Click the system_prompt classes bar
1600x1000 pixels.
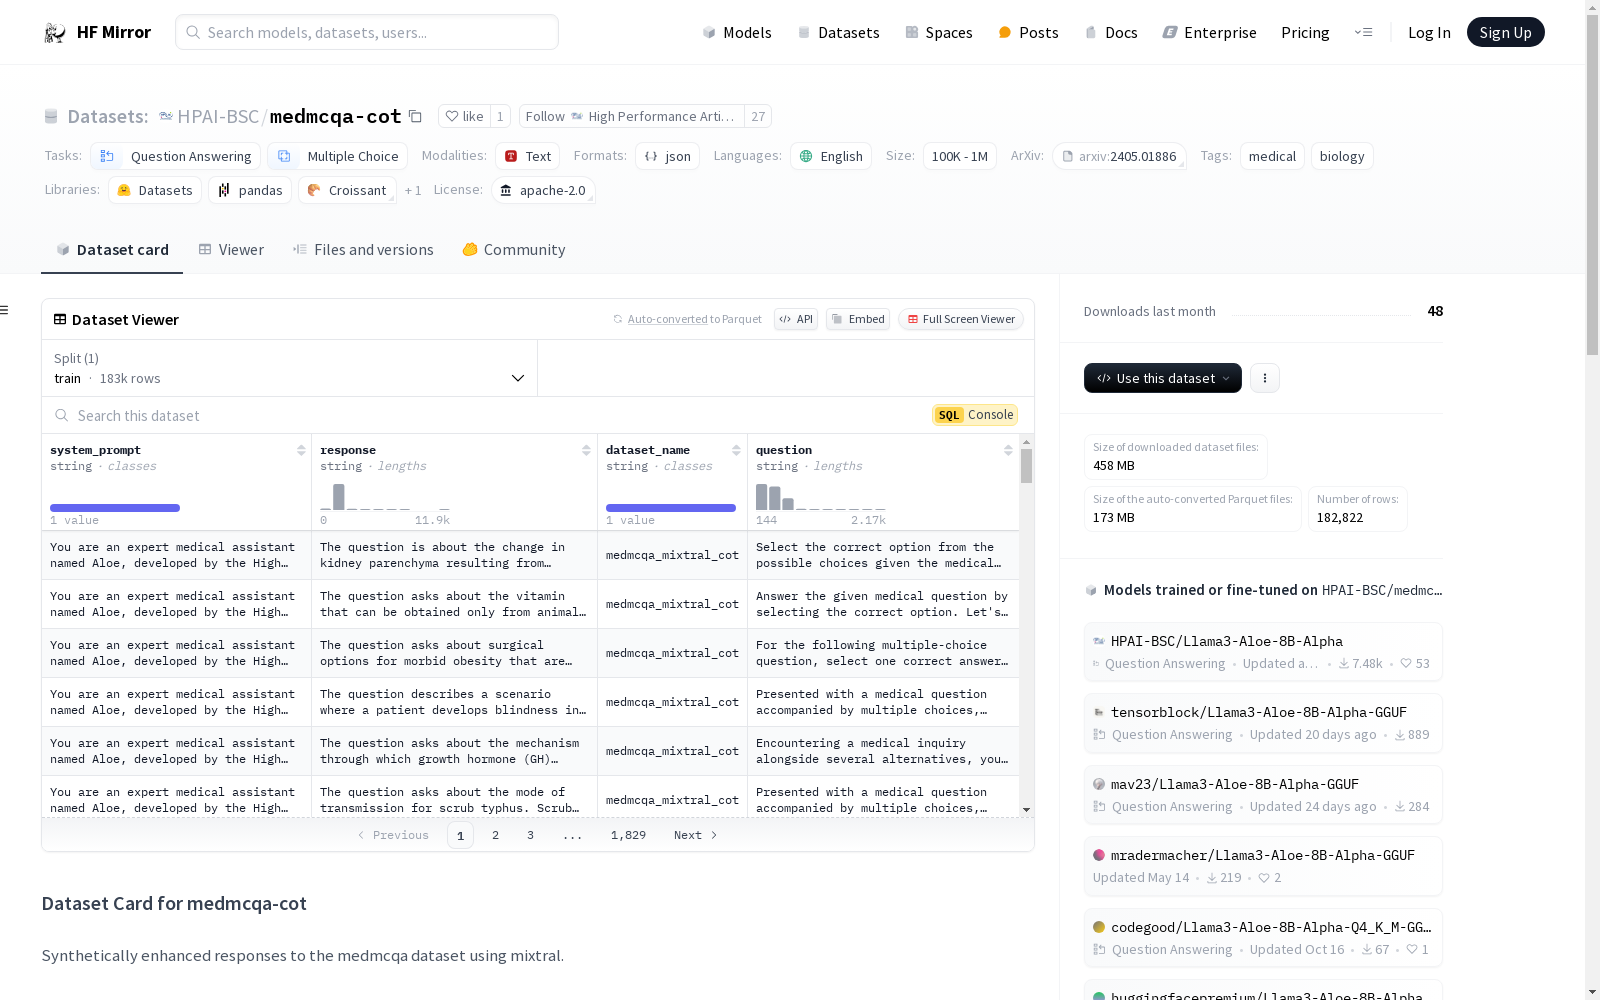pos(115,508)
